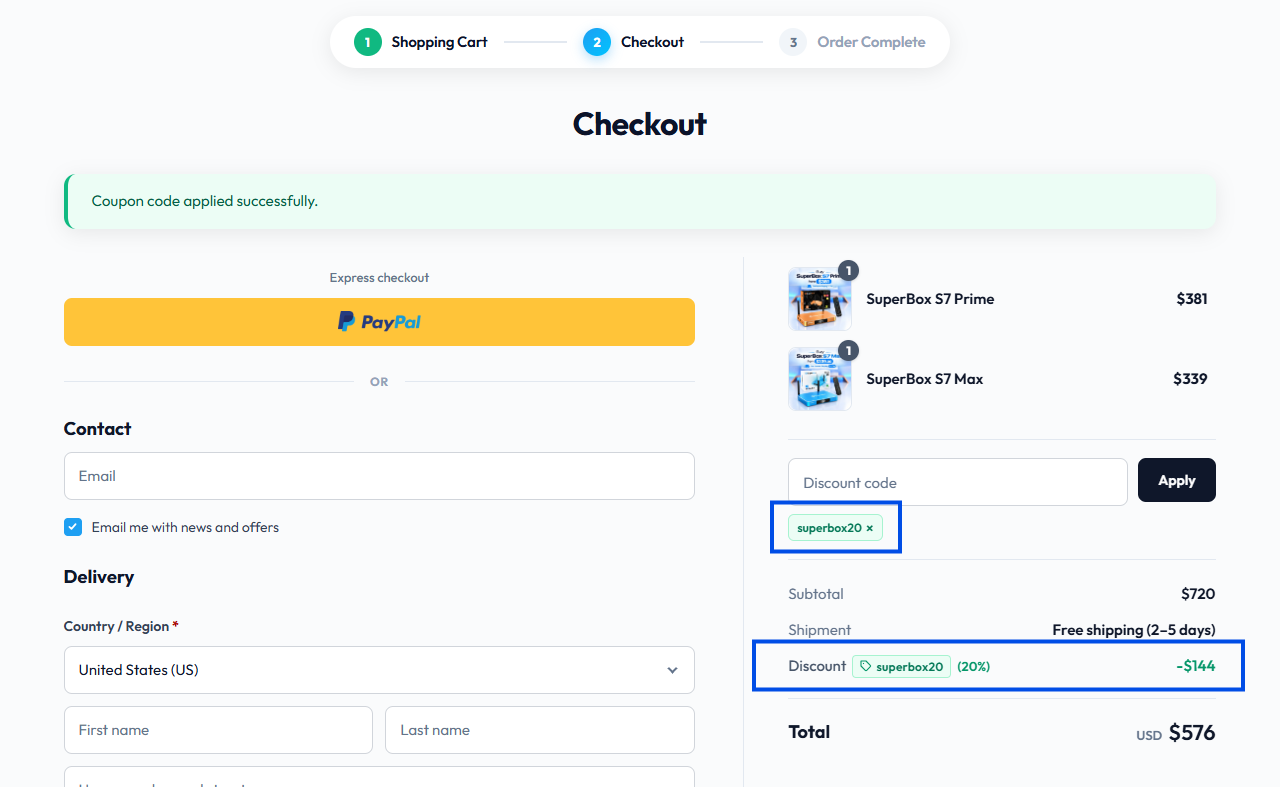The height and width of the screenshot is (787, 1280).
Task: Click Free shipping (2–5 days) text
Action: point(1134,630)
